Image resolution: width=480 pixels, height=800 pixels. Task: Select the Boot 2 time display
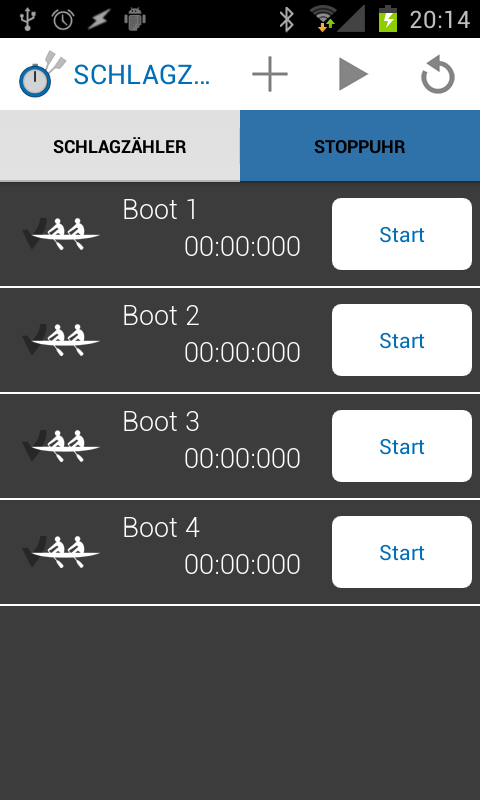click(242, 353)
